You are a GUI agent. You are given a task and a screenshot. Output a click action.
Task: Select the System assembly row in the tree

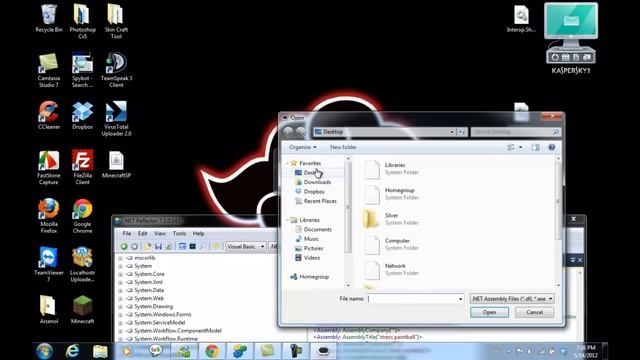[143, 266]
